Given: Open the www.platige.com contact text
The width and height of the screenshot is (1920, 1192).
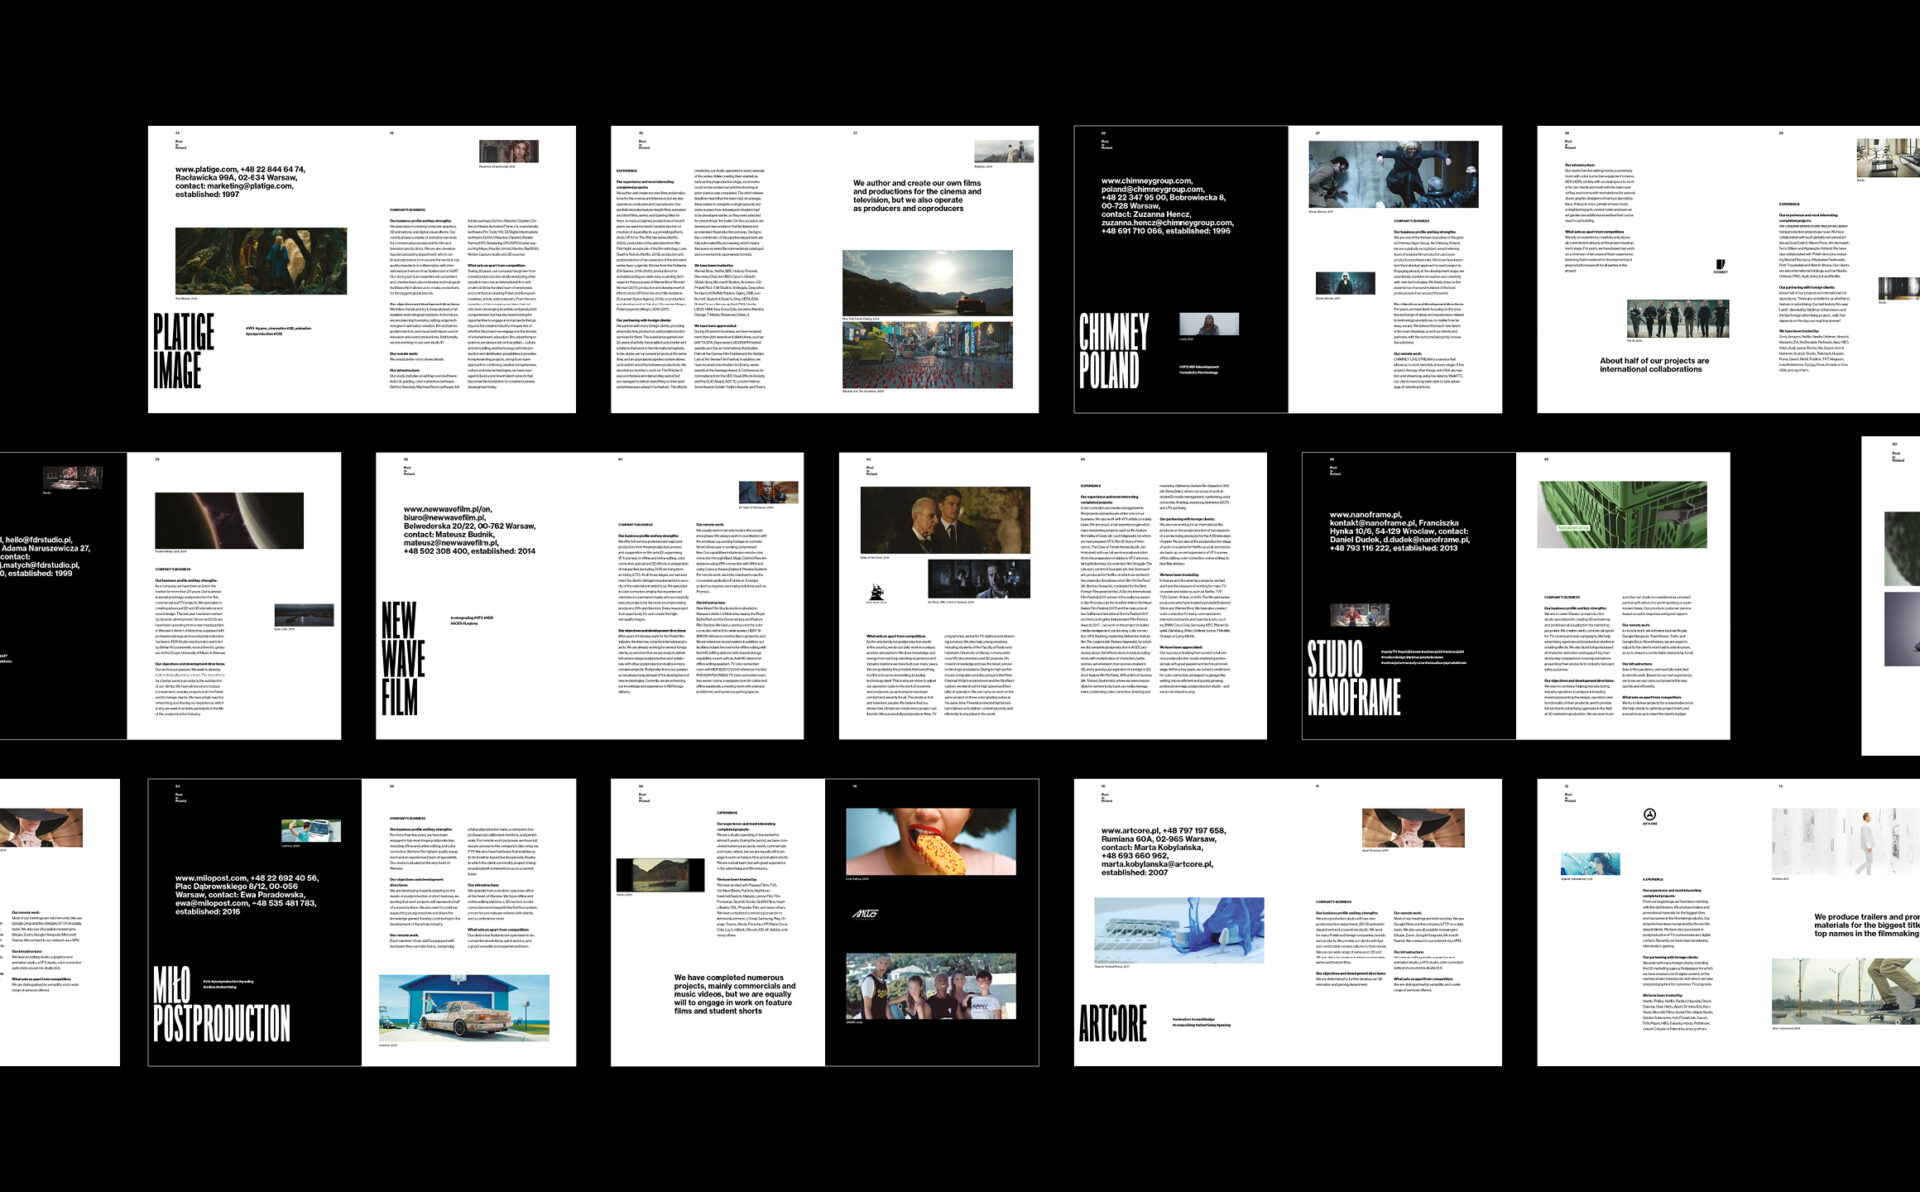Looking at the screenshot, I should (x=240, y=182).
